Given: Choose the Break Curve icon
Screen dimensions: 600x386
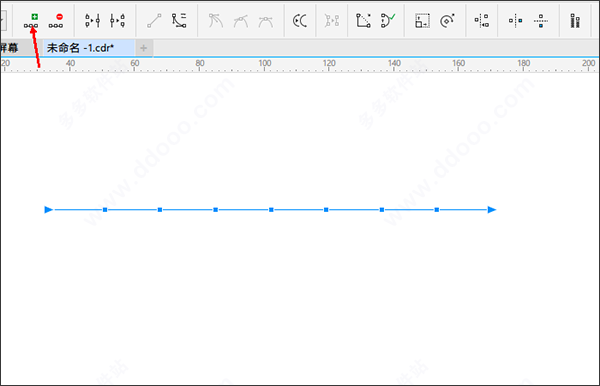Looking at the screenshot, I should click(x=117, y=21).
